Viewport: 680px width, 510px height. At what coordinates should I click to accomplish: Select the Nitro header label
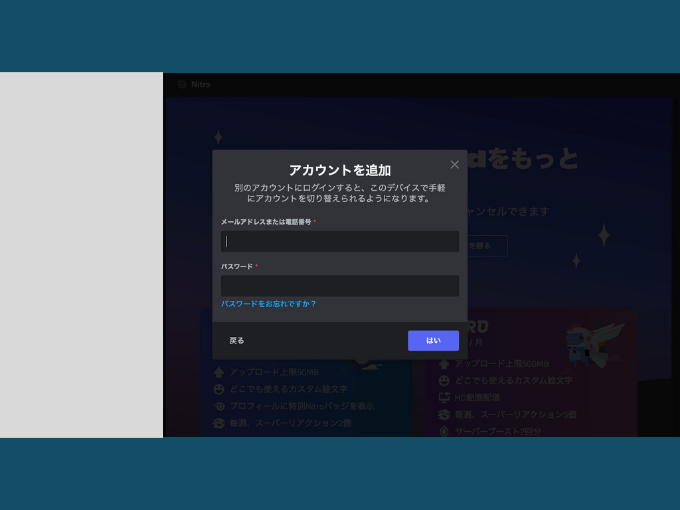pyautogui.click(x=201, y=84)
